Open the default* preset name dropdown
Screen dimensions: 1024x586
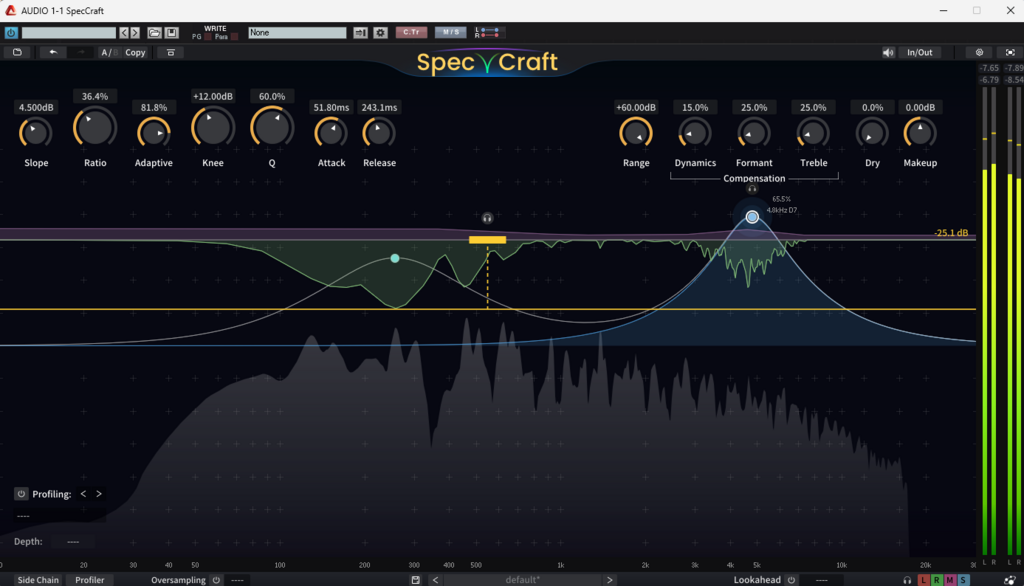coord(522,579)
